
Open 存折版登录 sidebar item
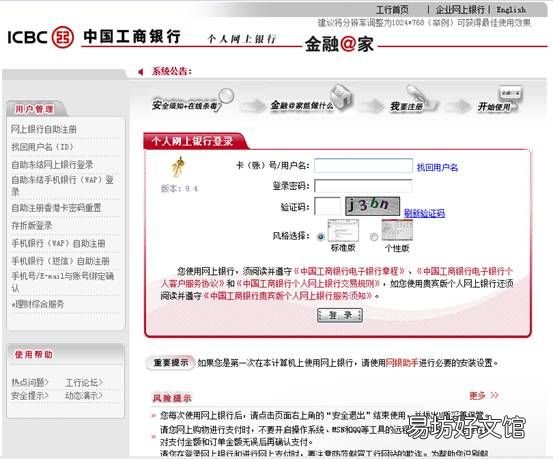click(x=31, y=225)
